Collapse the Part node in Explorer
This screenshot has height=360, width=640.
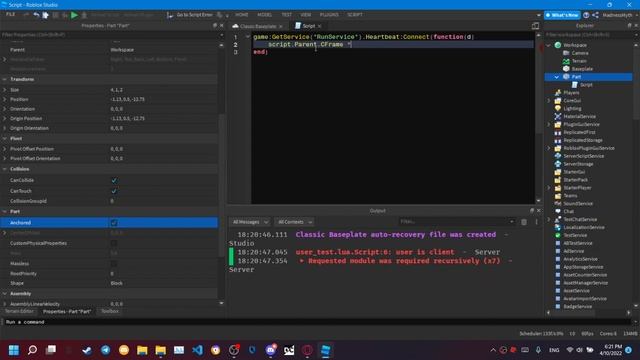tap(557, 77)
